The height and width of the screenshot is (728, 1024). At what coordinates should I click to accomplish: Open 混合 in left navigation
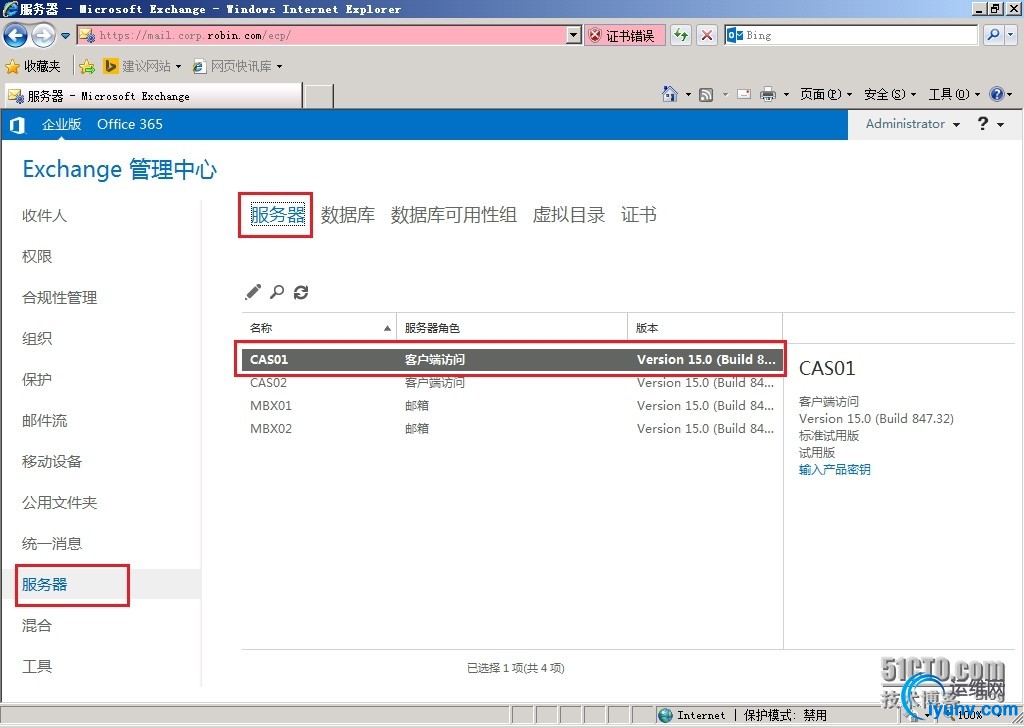coord(37,625)
